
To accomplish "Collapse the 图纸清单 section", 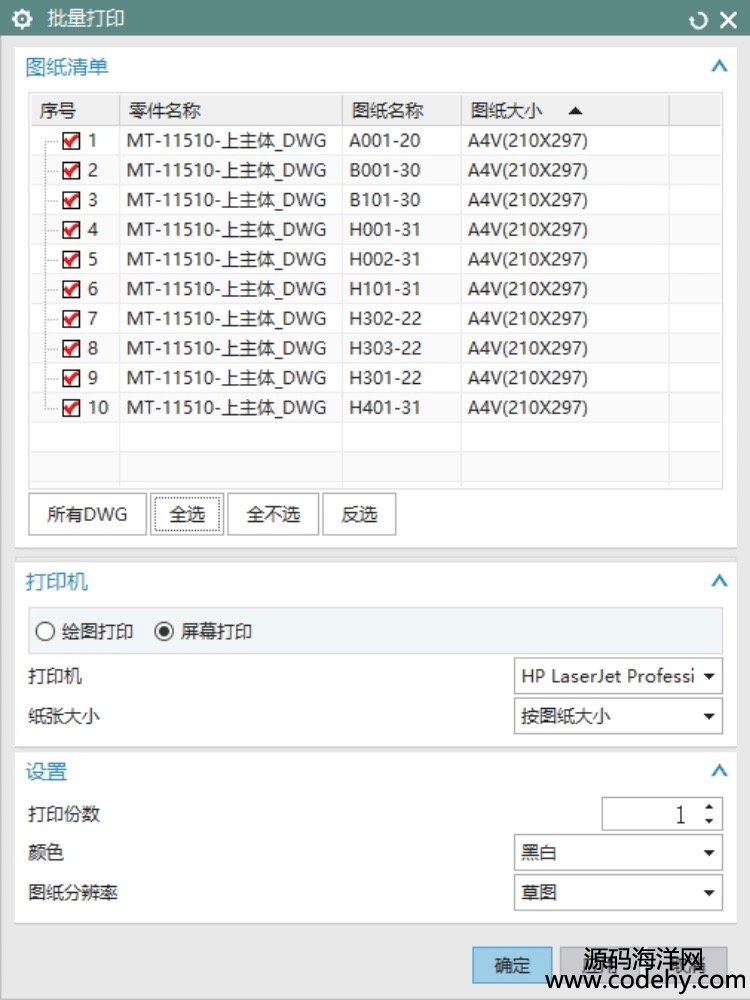I will [717, 67].
